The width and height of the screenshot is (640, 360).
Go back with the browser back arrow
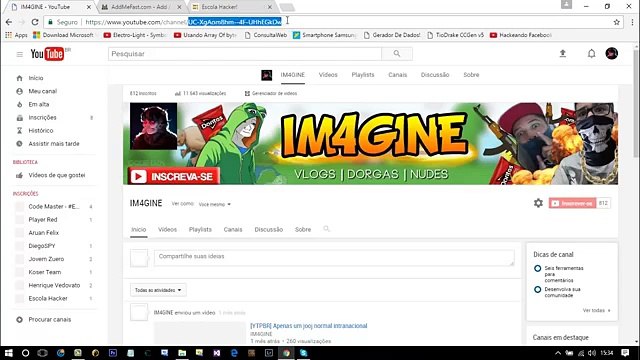(9, 22)
